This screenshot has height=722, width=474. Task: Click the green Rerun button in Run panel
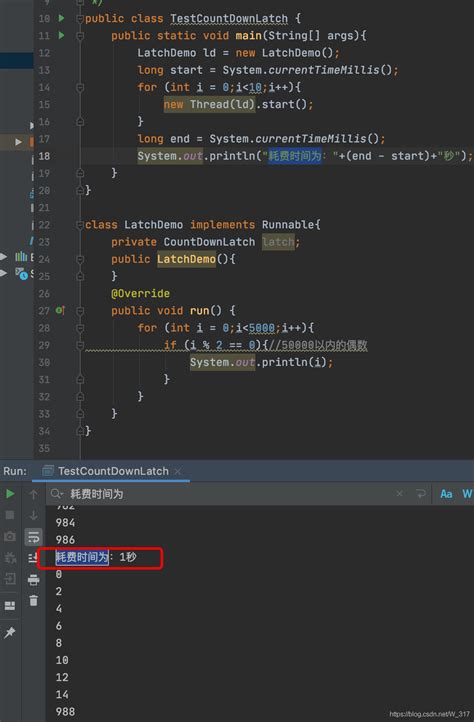tap(10, 494)
